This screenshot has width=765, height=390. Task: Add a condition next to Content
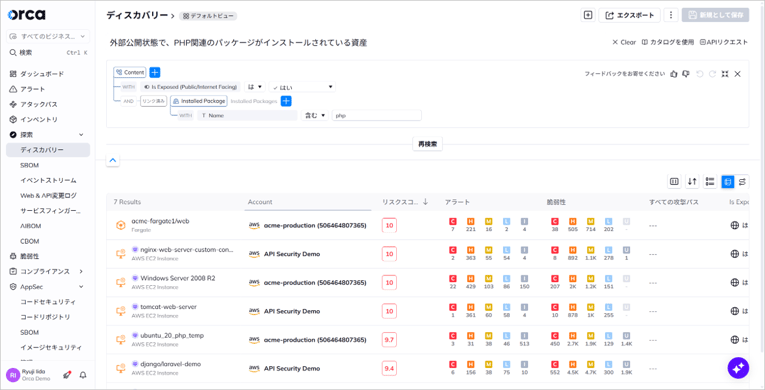[x=155, y=72]
